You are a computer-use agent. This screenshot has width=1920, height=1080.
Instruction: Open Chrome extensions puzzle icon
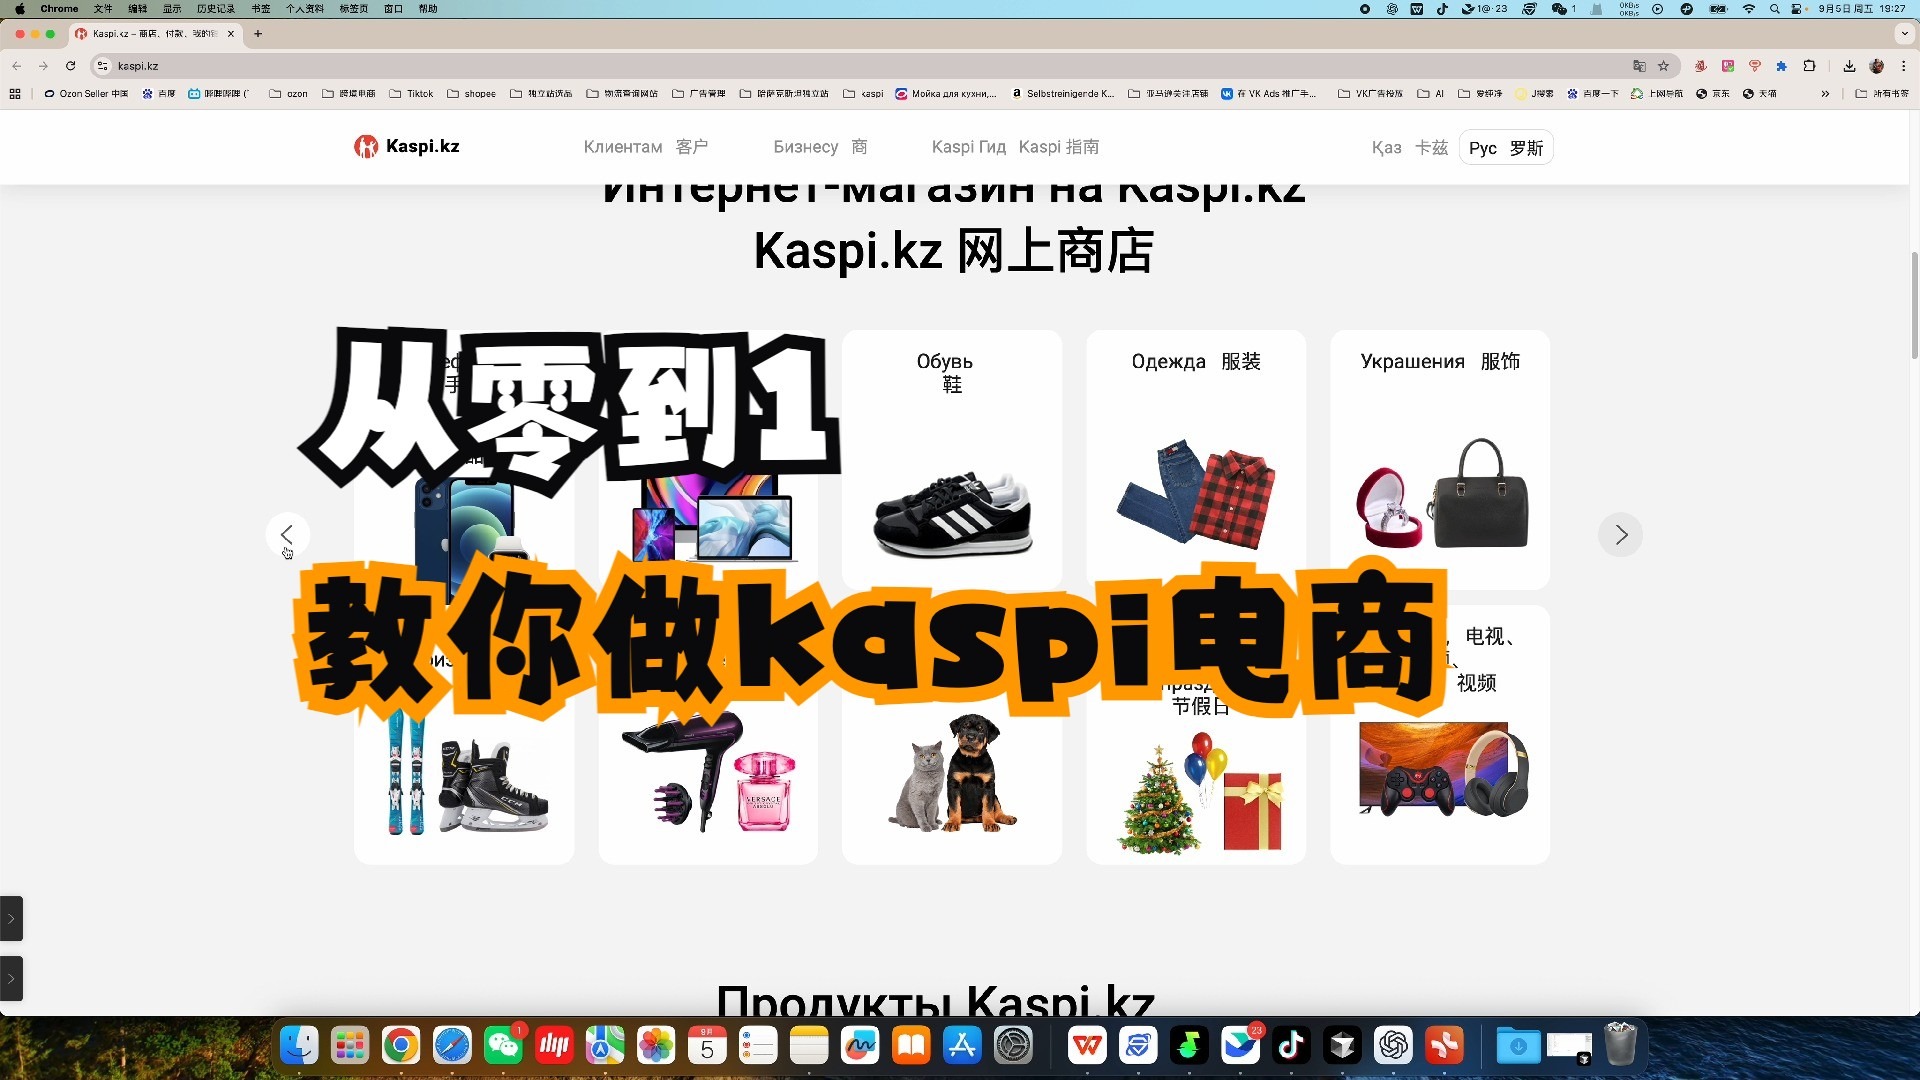pyautogui.click(x=1809, y=66)
